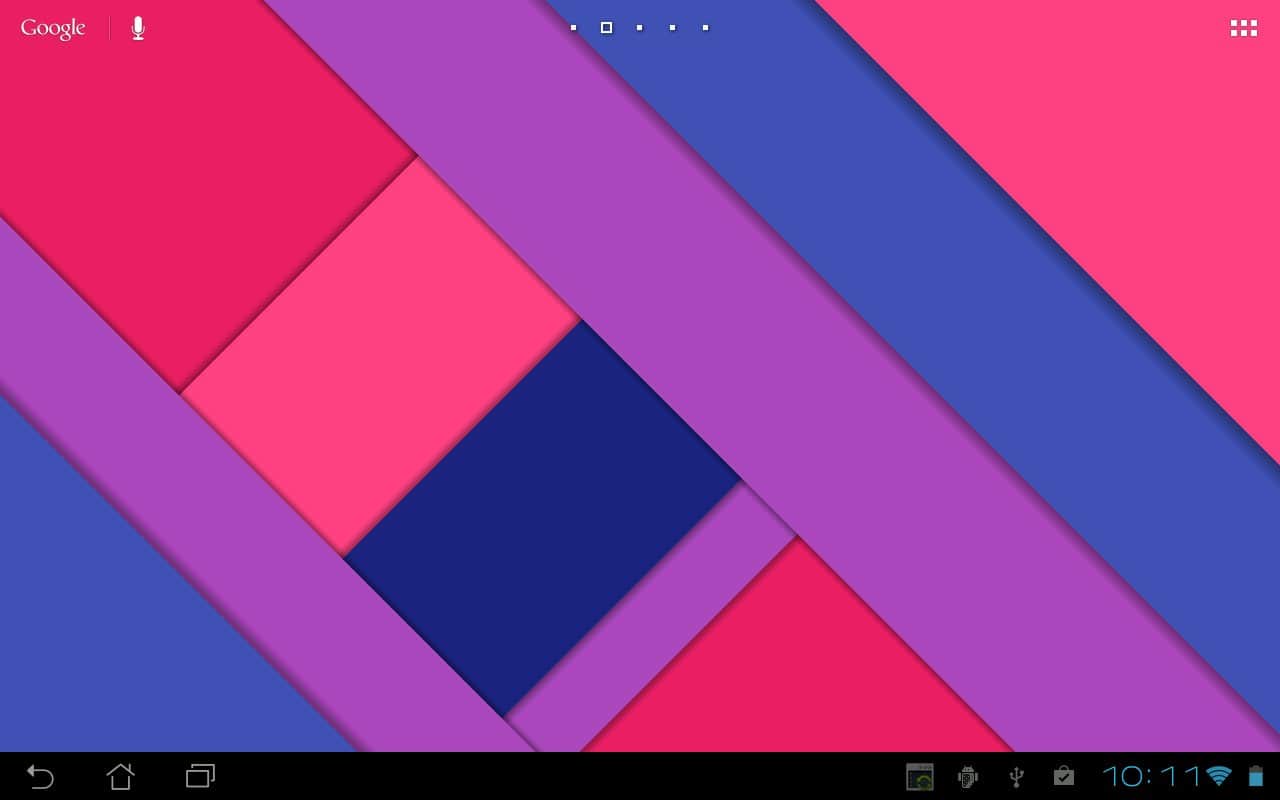Start voice search with the microphone icon
The height and width of the screenshot is (800, 1280).
tap(138, 28)
